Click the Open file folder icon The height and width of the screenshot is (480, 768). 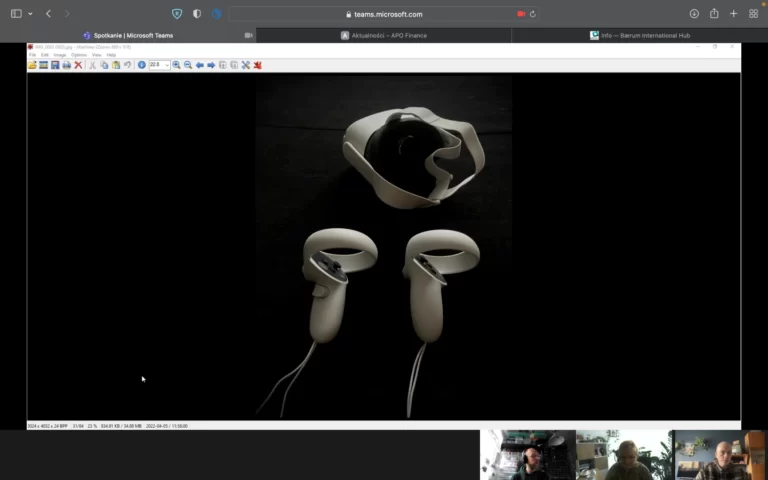[32, 65]
